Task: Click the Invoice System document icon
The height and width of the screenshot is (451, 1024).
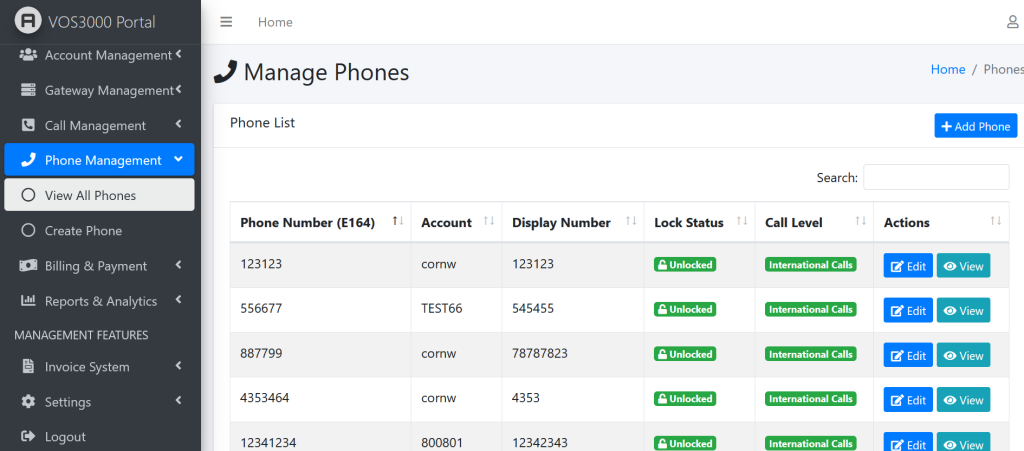Action: pyautogui.click(x=28, y=366)
